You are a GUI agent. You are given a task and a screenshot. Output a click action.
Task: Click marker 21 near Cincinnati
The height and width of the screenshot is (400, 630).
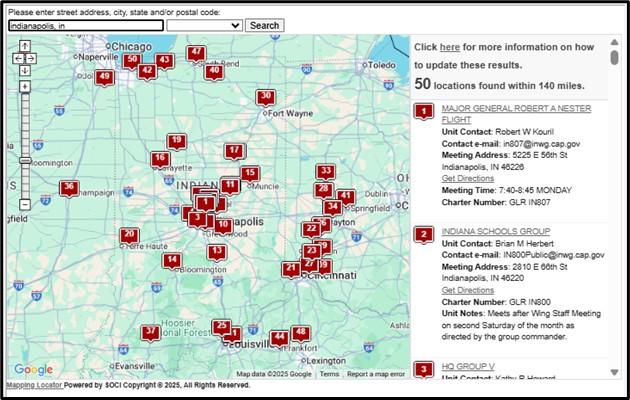pyautogui.click(x=291, y=269)
